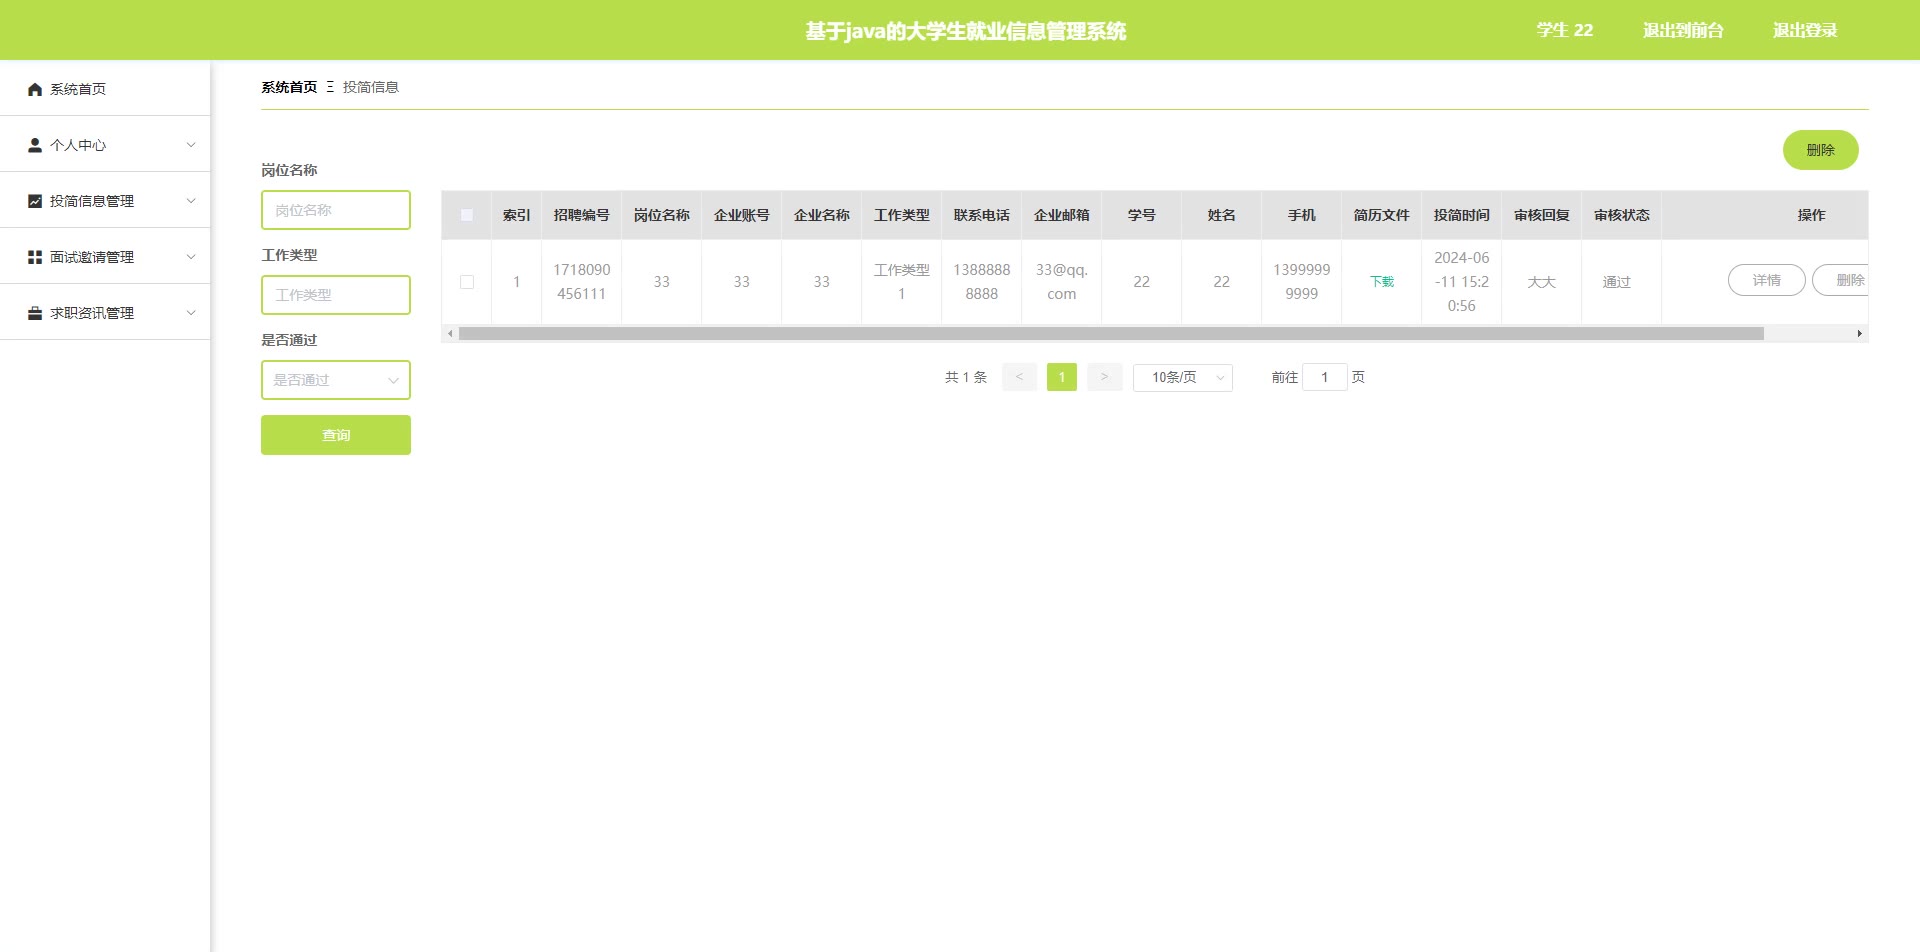
Task: Click the 下载 resume file link
Action: pos(1382,282)
